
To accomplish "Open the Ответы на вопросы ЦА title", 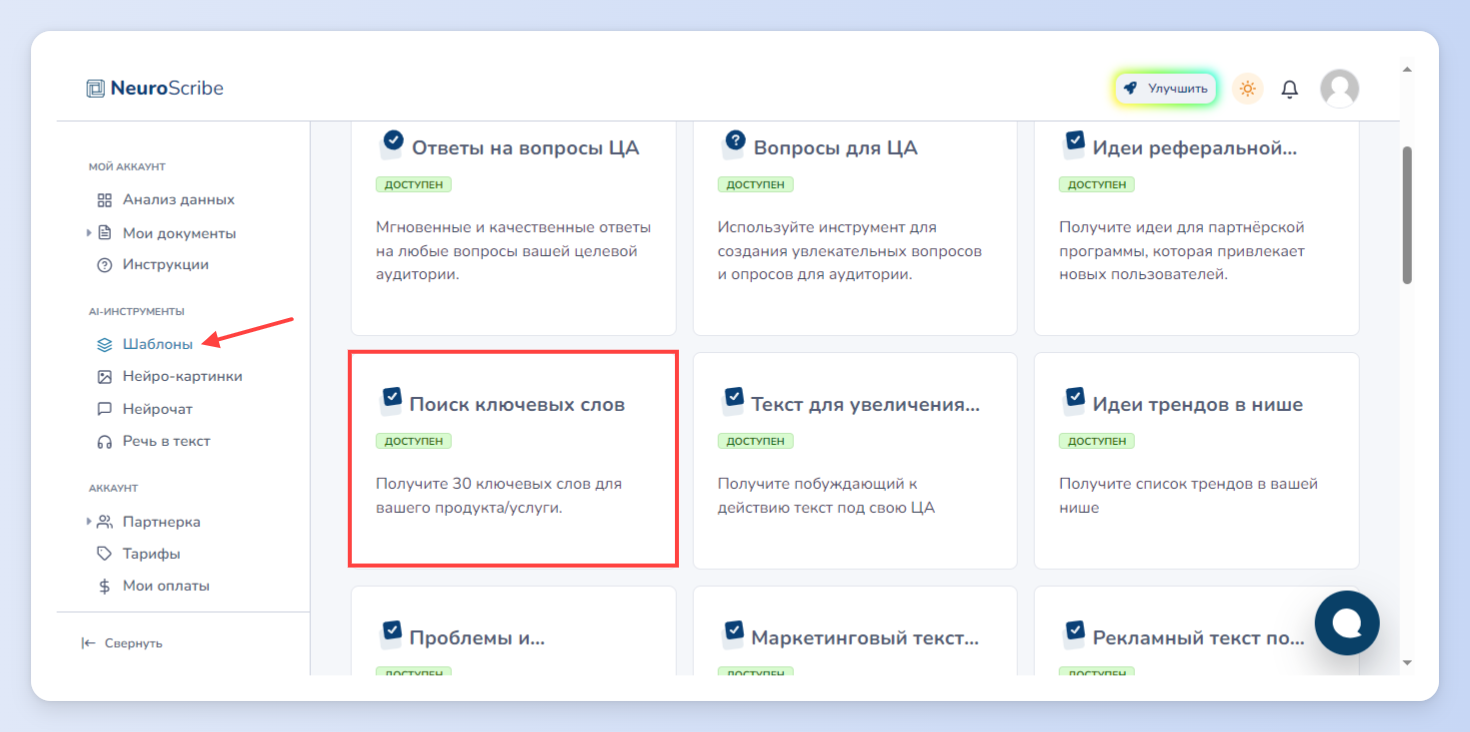I will (x=525, y=148).
